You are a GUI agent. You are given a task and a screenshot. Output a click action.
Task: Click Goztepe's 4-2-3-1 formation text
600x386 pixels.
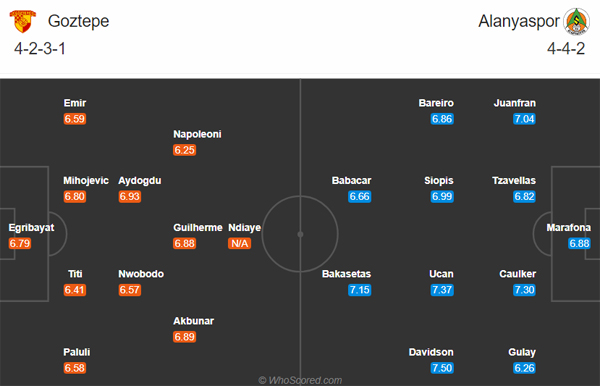40,49
